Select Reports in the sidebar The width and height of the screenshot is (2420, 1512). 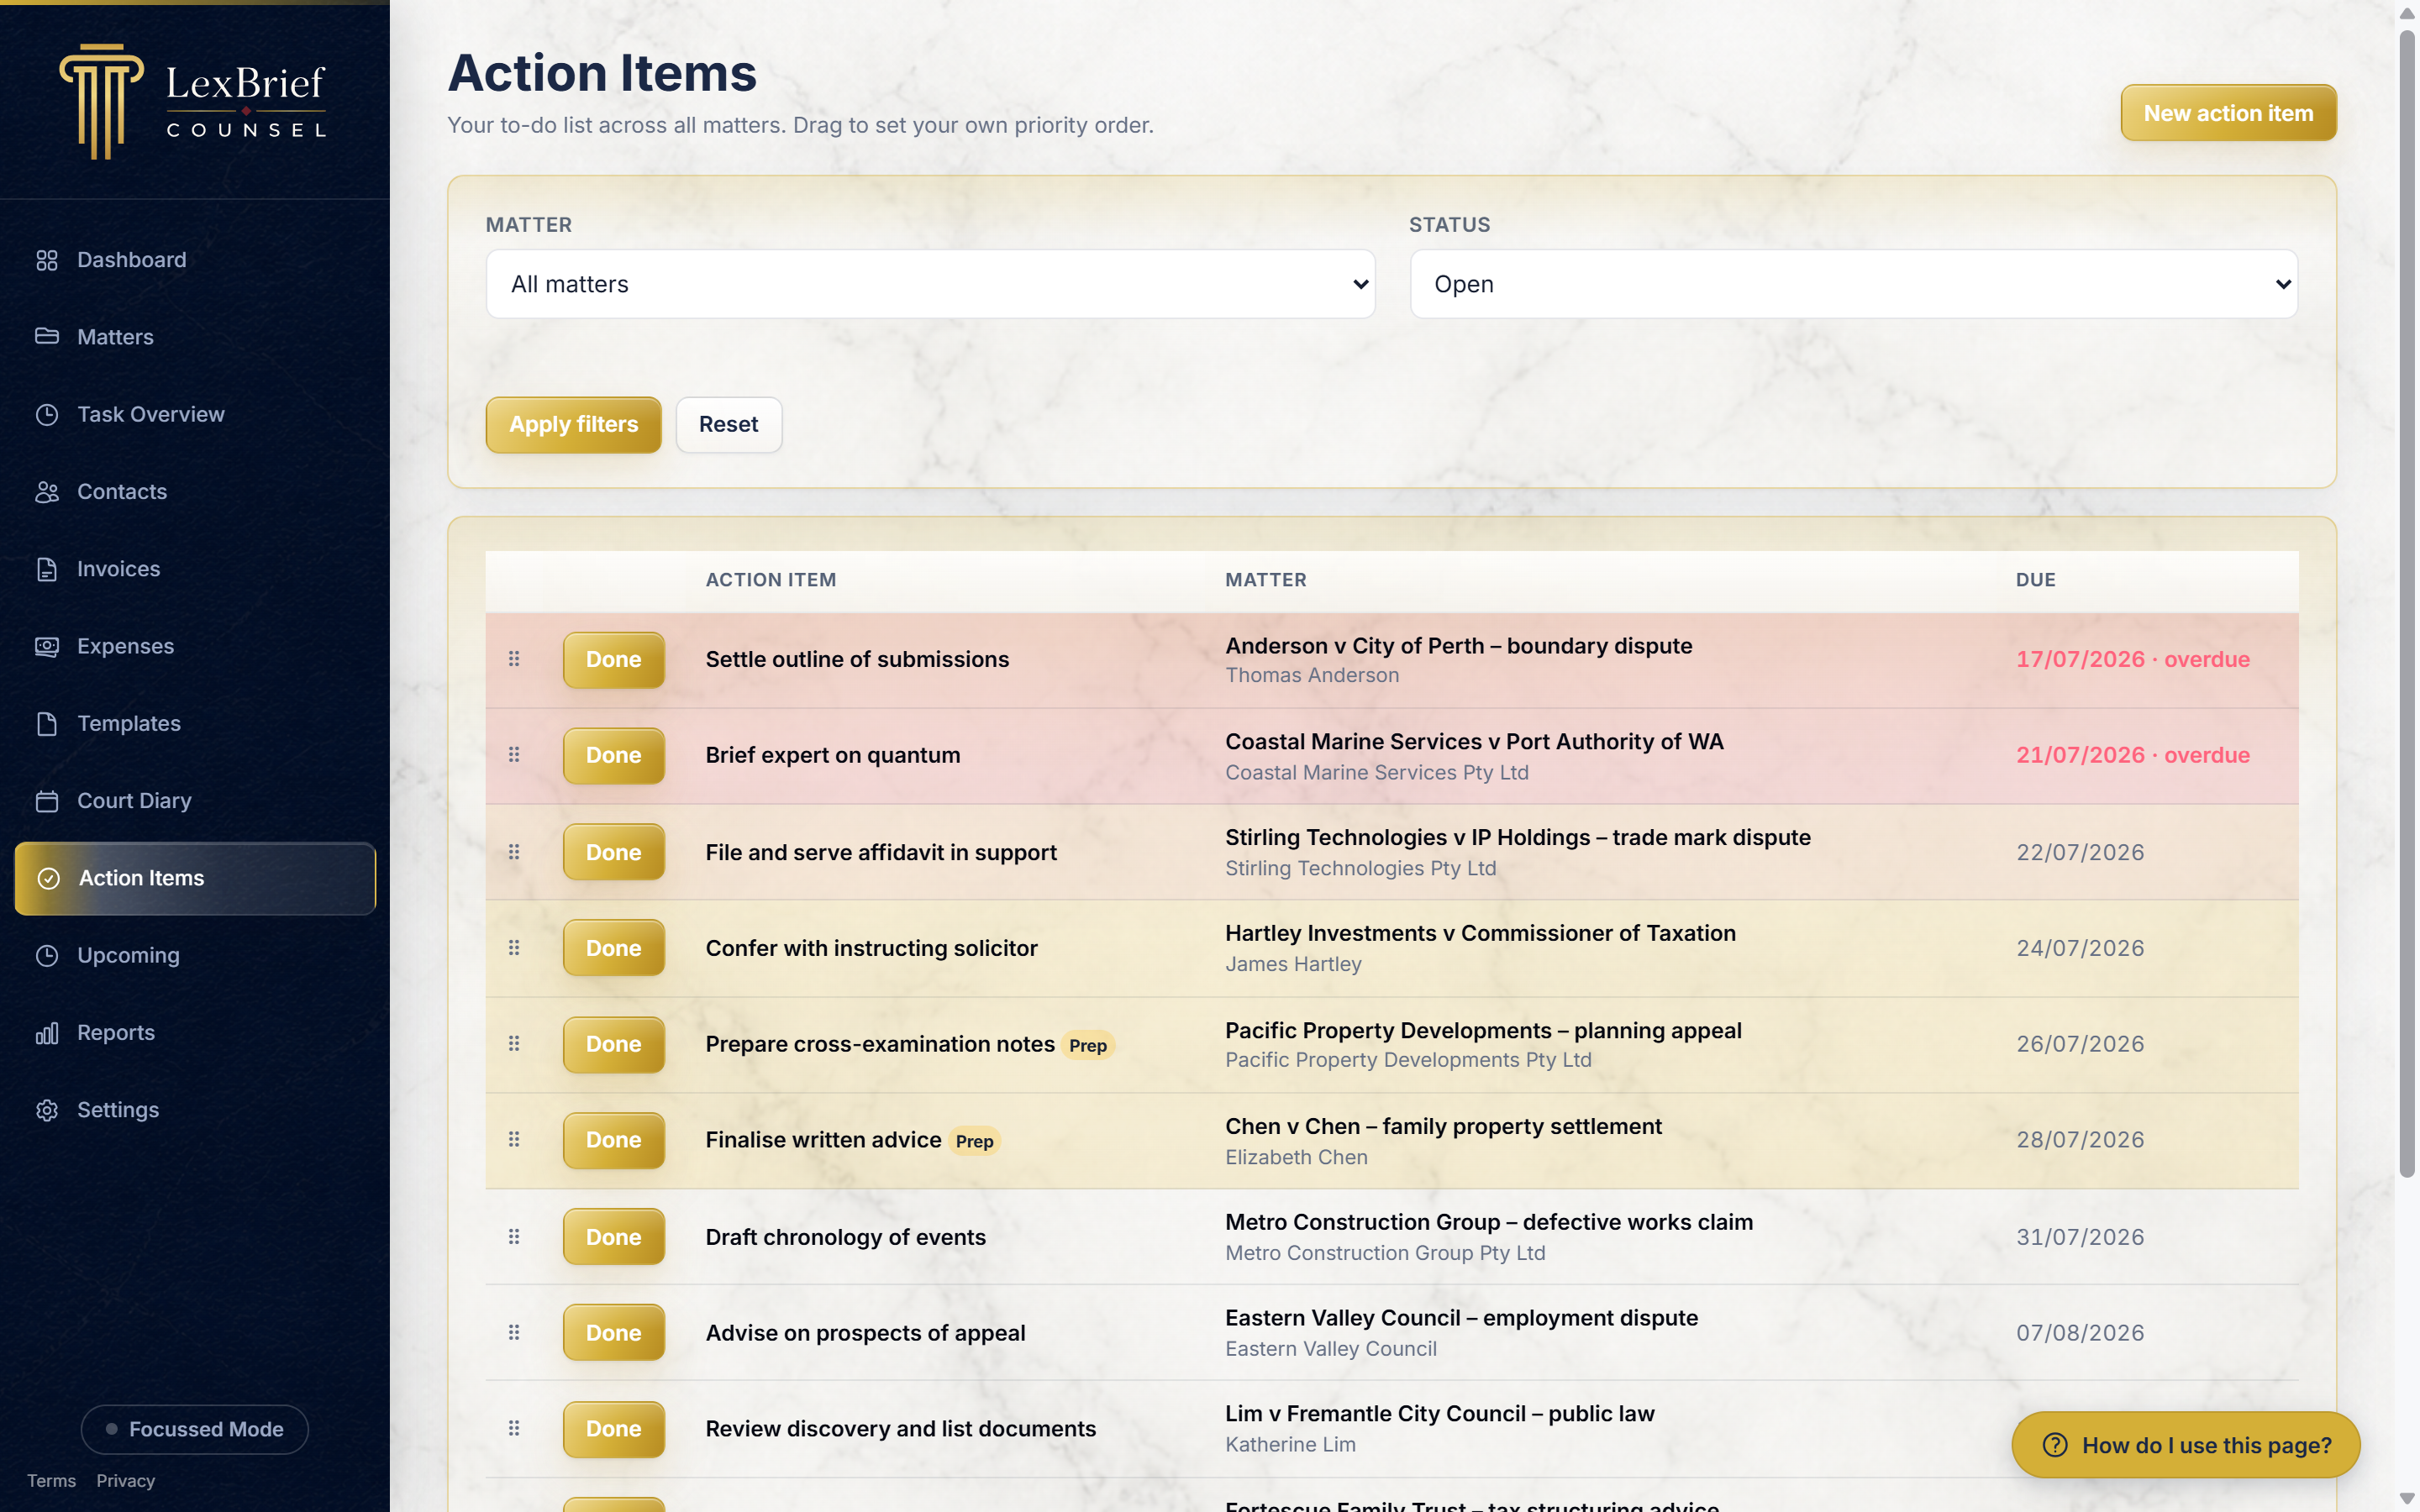click(195, 1033)
